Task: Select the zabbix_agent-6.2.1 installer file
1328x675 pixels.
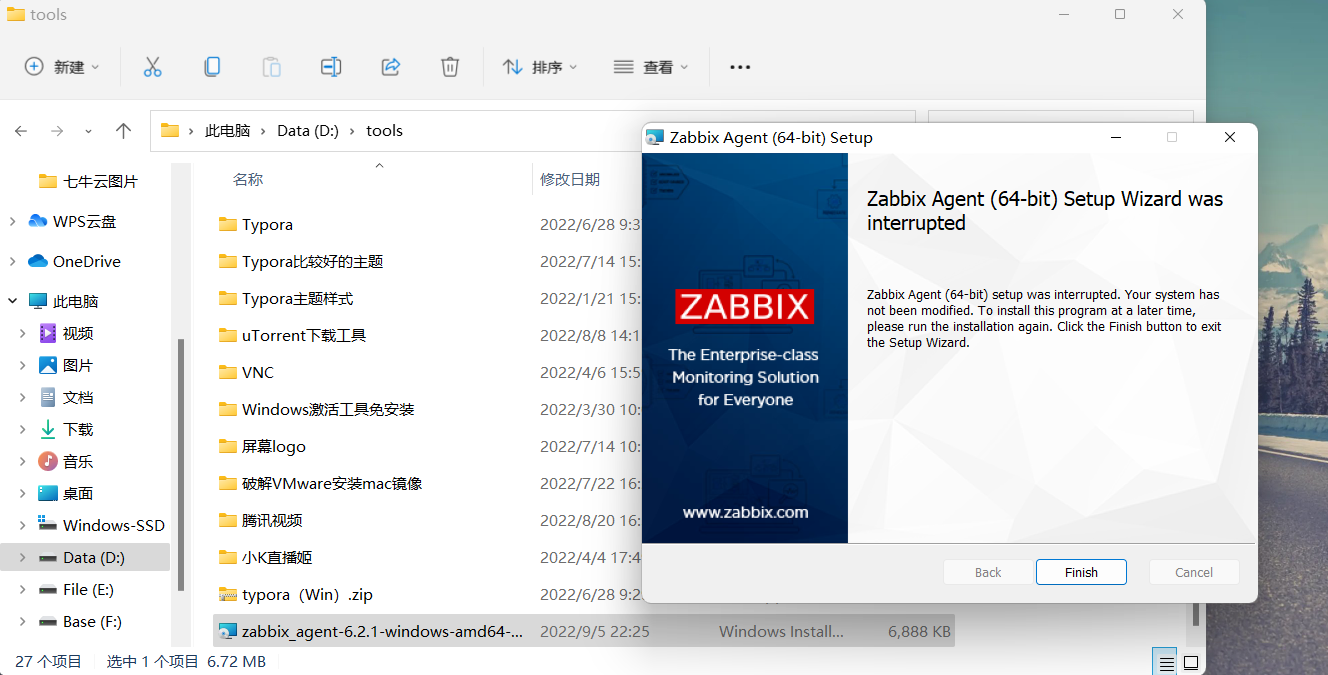Action: point(584,631)
